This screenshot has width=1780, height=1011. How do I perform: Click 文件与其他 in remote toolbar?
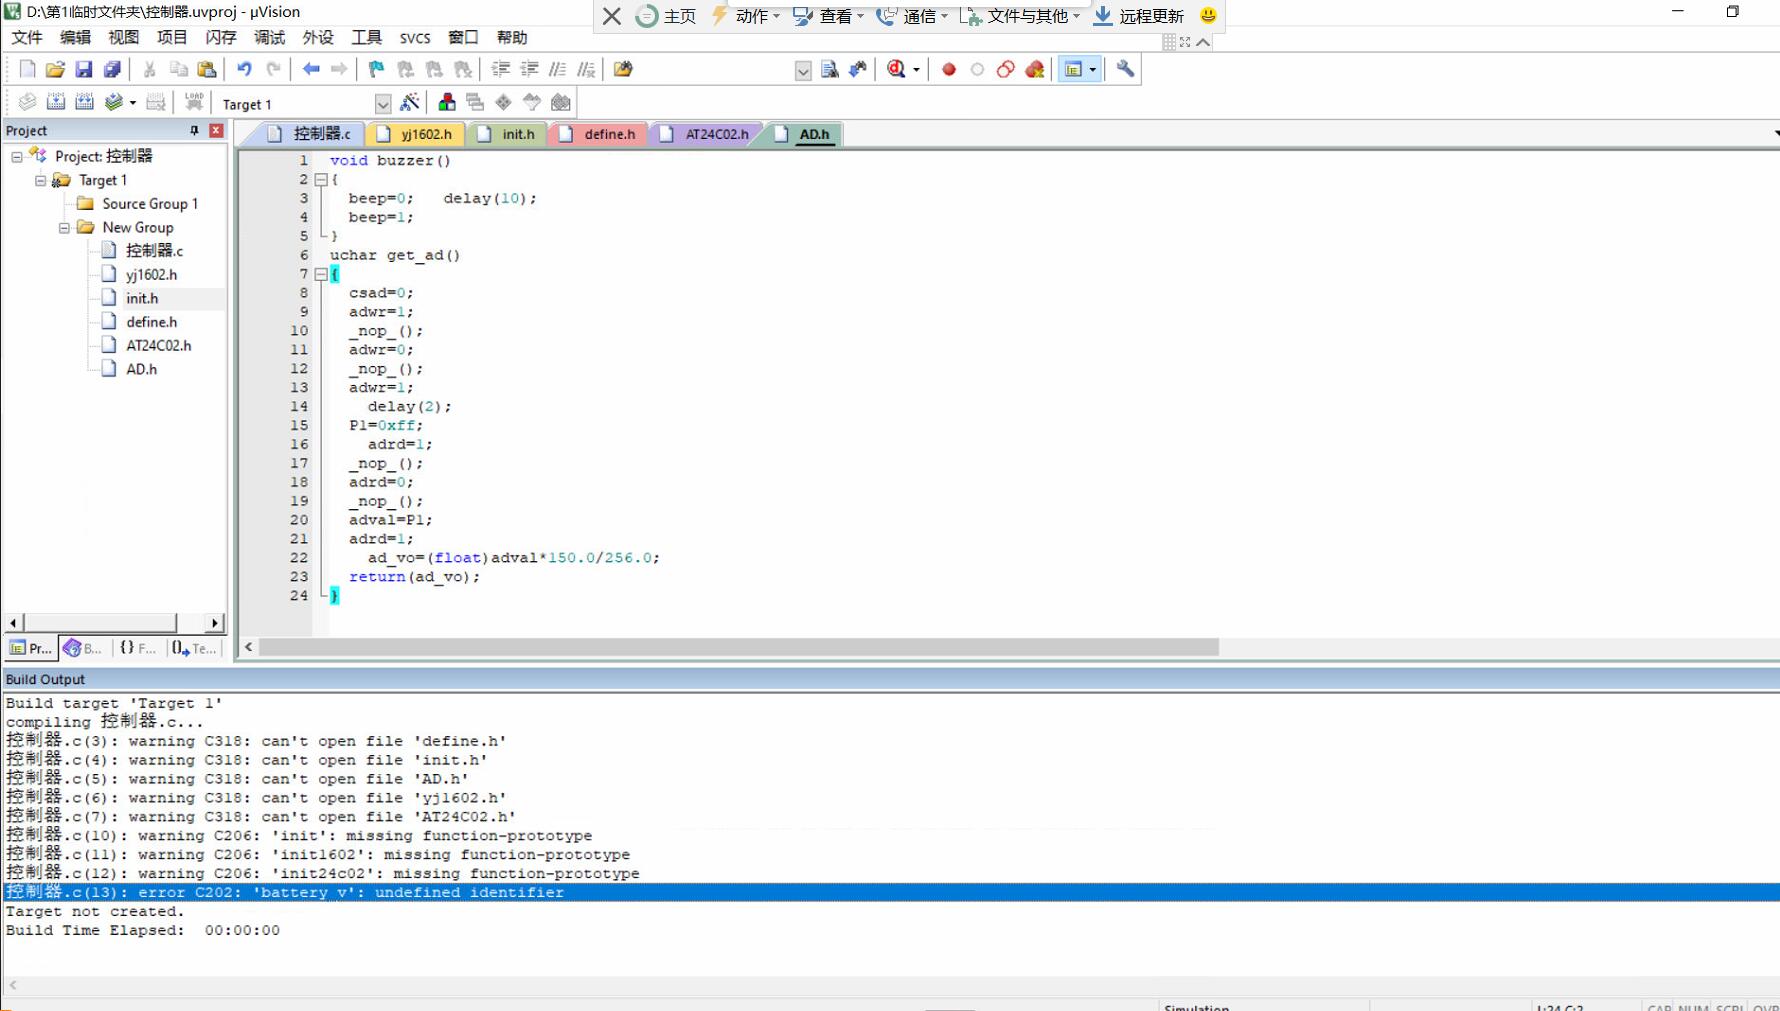pos(1021,16)
